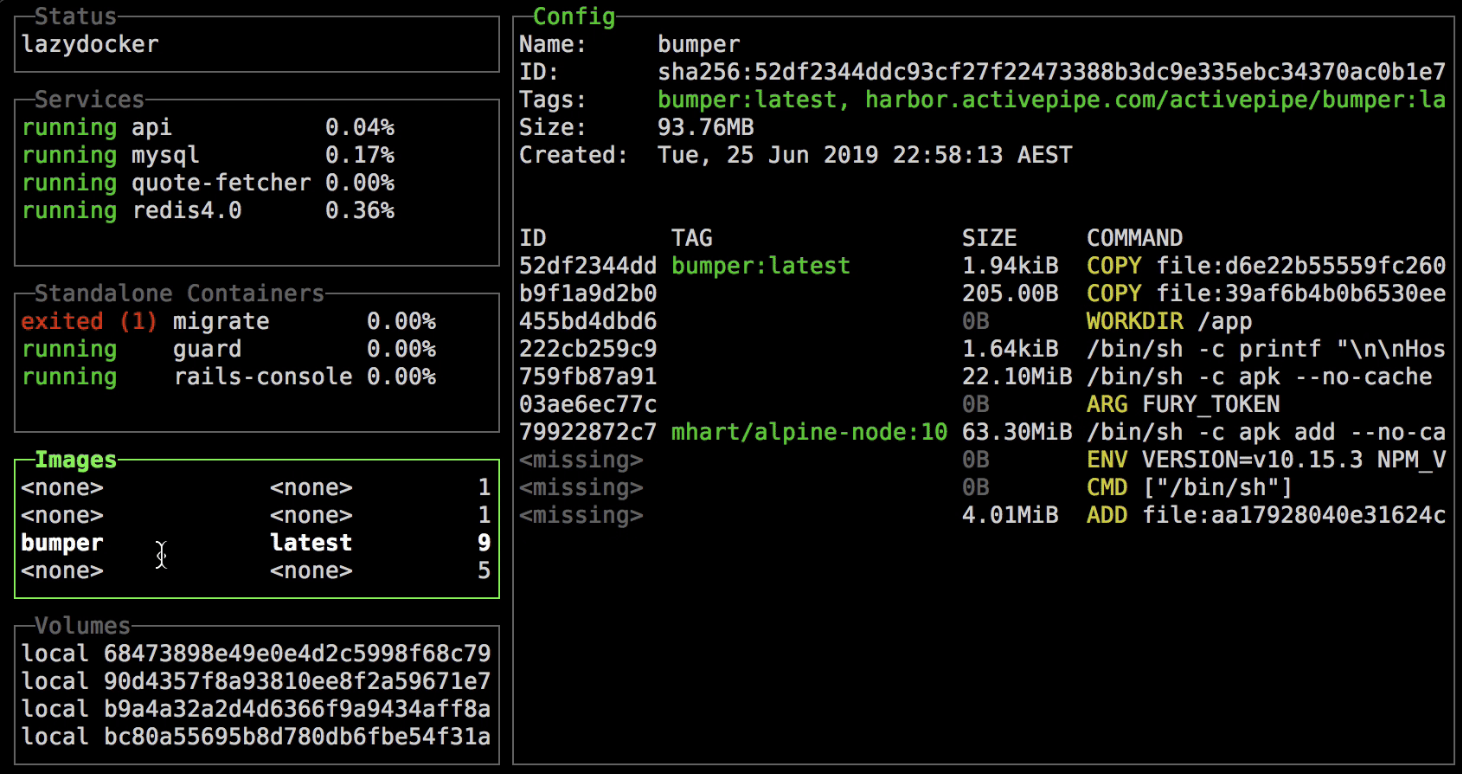The height and width of the screenshot is (774, 1462).
Task: Click the Config tab header
Action: 573,17
